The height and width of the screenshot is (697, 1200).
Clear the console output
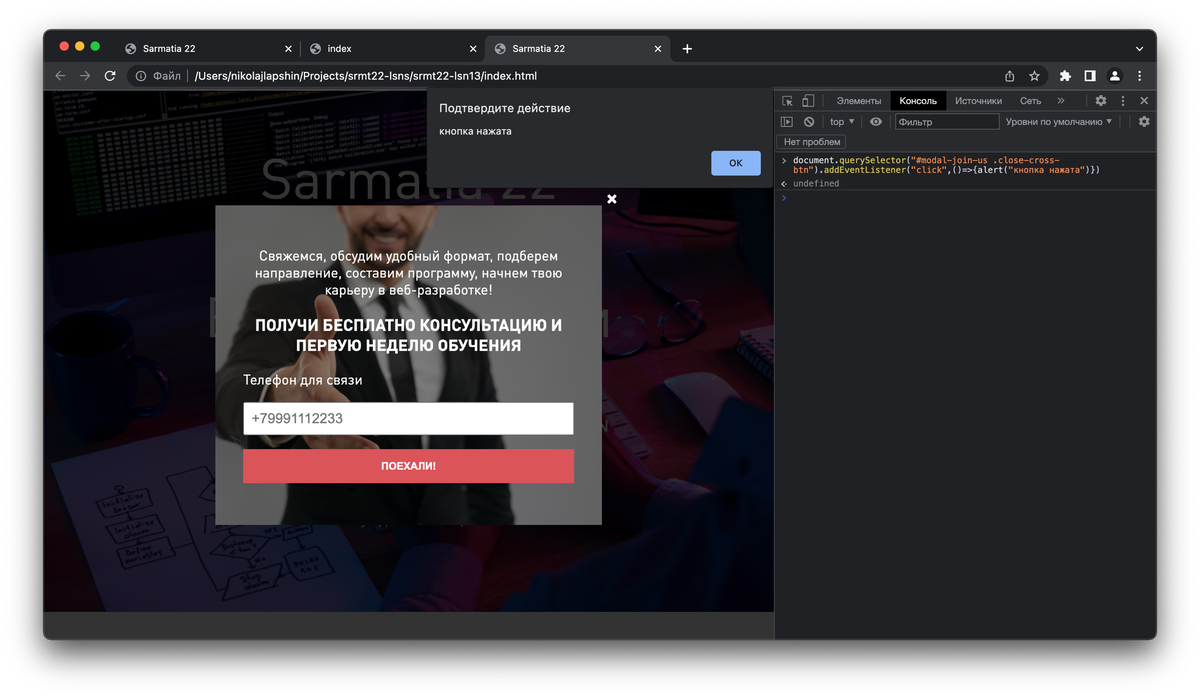(809, 122)
